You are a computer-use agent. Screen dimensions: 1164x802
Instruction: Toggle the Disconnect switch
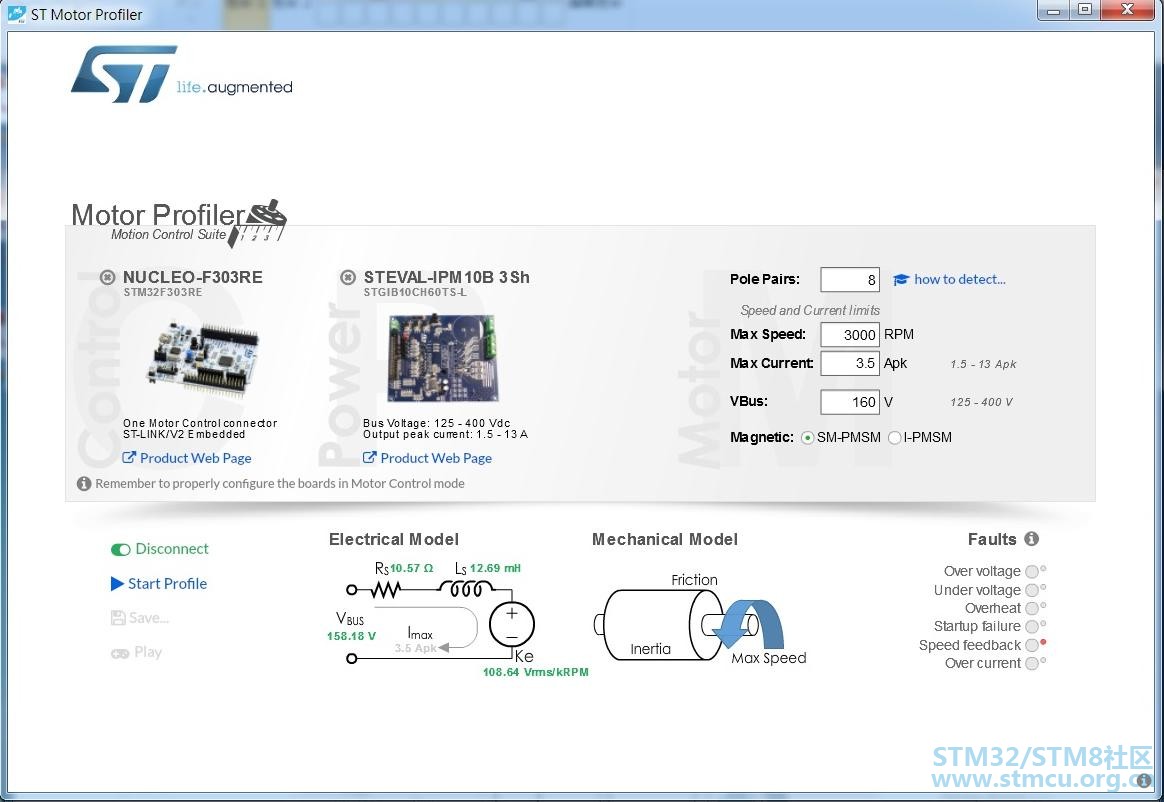pyautogui.click(x=120, y=550)
